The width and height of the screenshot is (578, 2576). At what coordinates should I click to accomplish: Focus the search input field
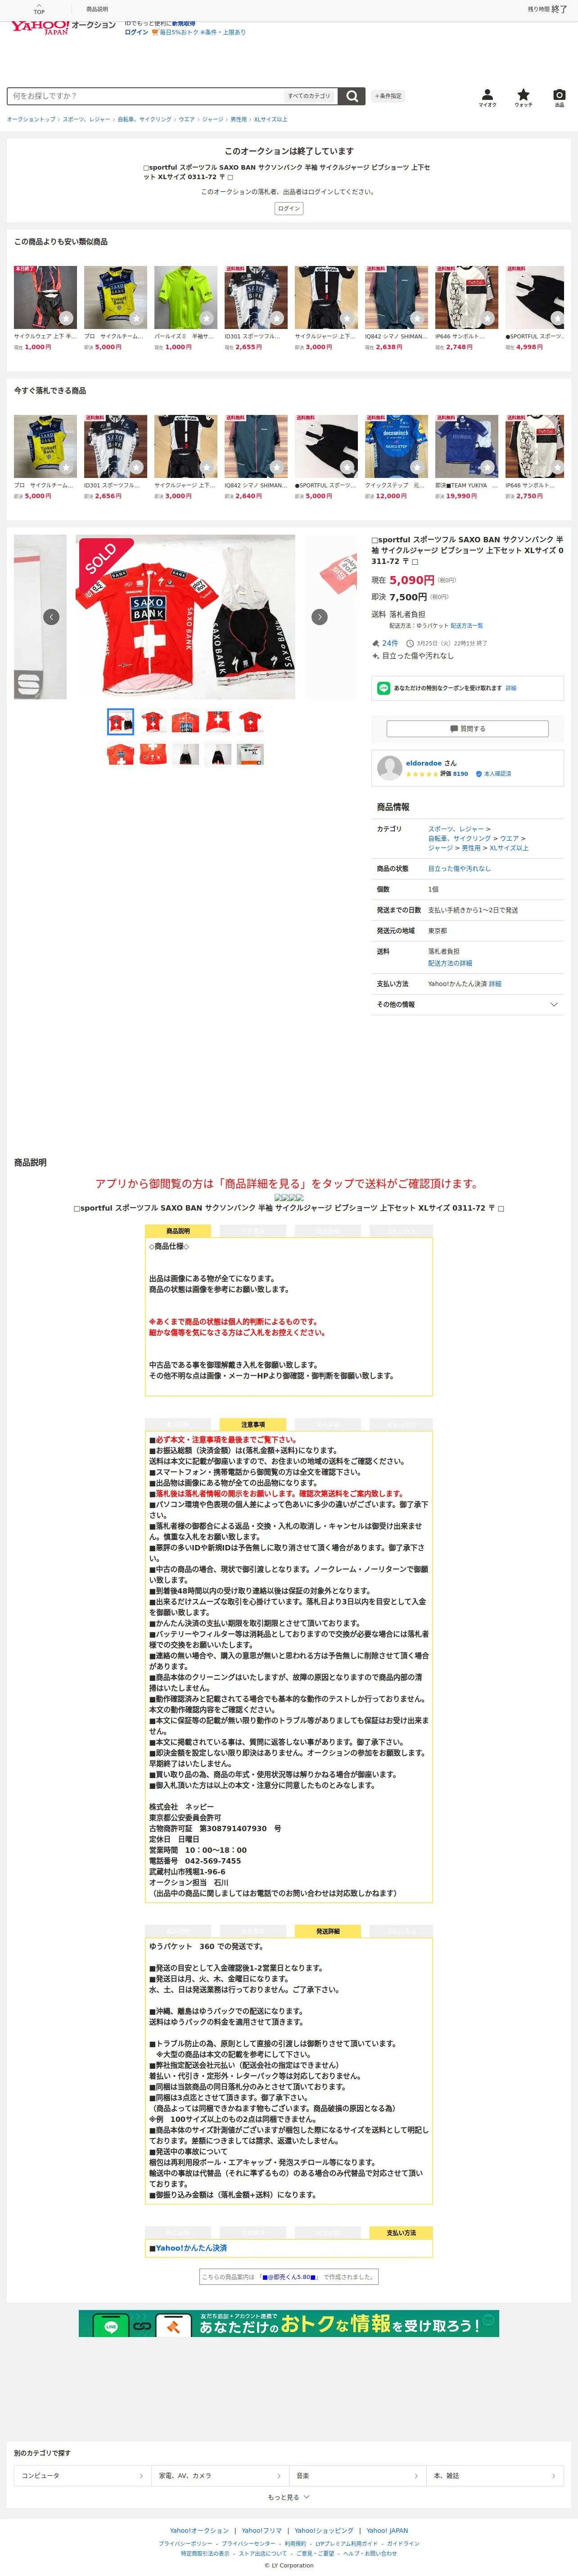145,96
